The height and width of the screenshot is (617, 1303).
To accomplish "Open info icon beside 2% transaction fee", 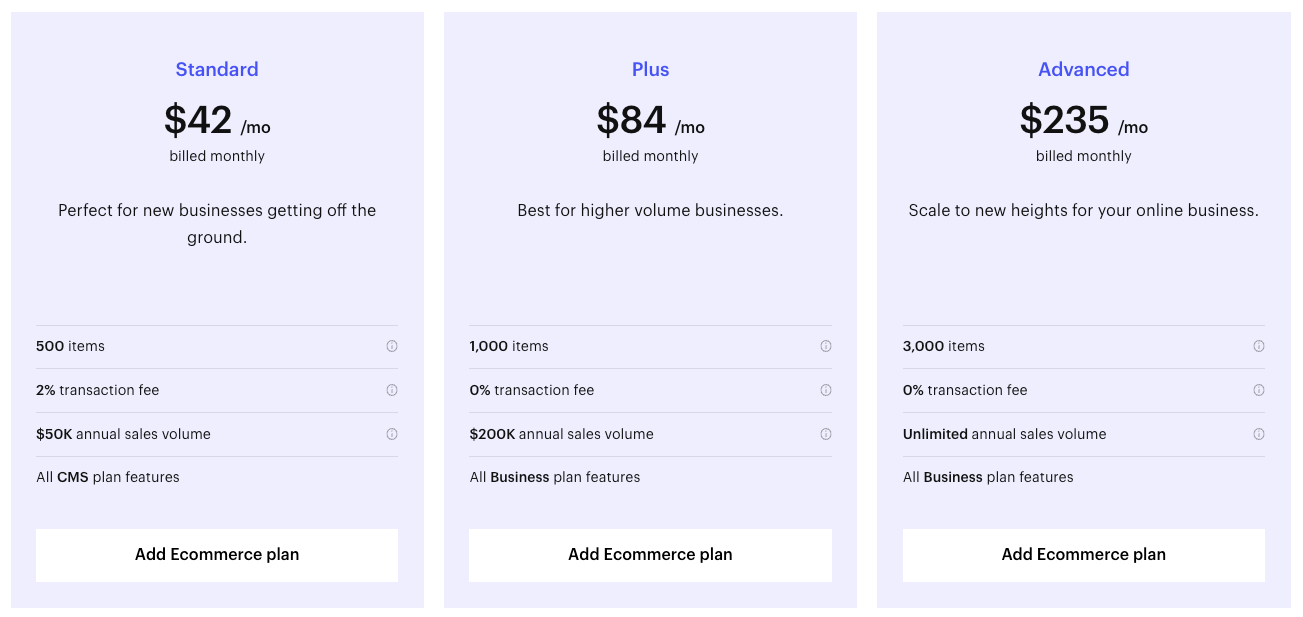I will point(392,390).
